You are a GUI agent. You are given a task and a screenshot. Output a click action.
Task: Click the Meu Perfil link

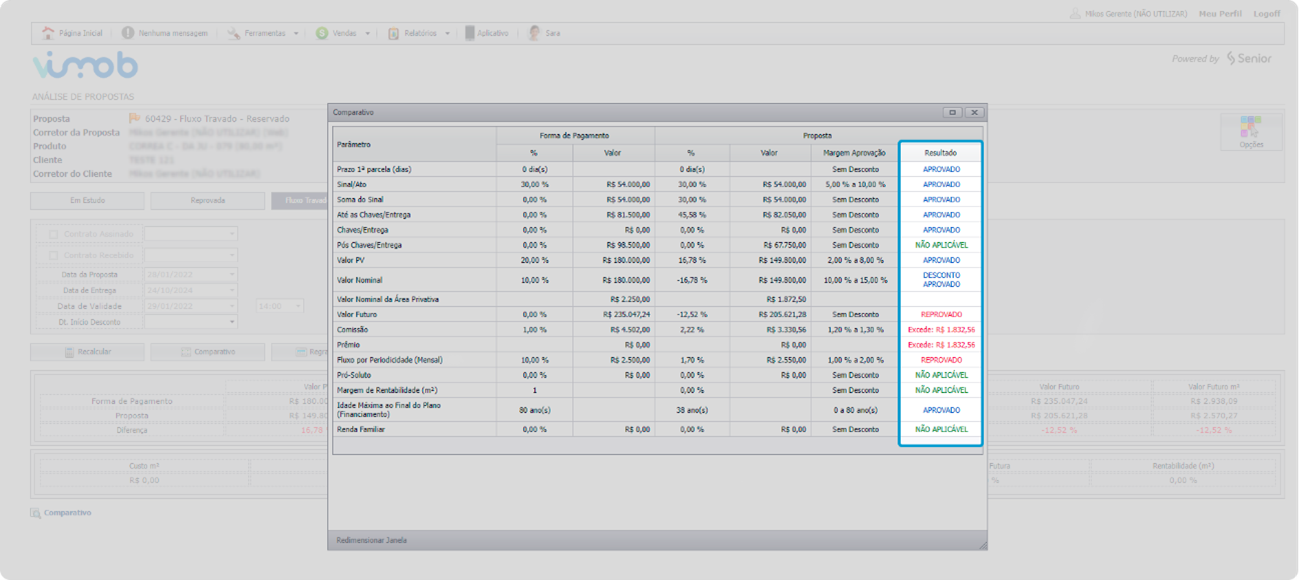click(x=1219, y=14)
